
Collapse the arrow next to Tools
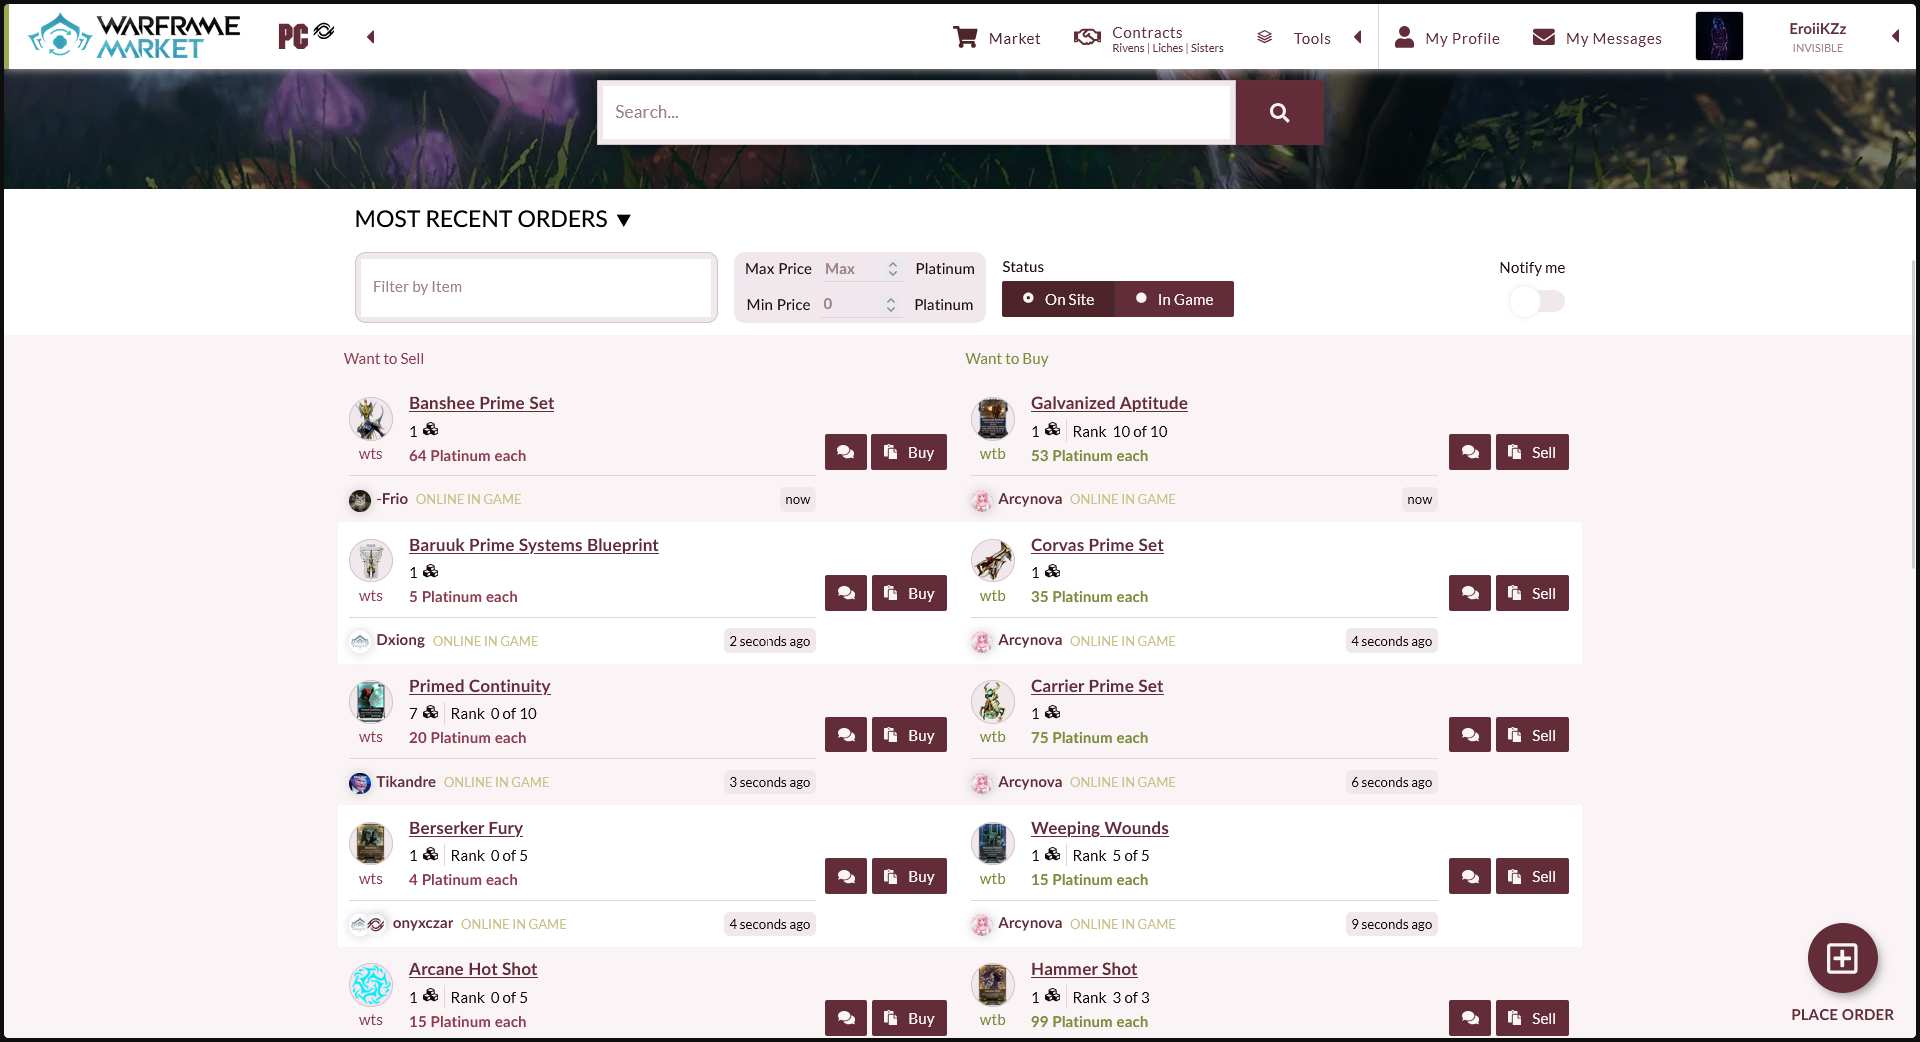(1358, 37)
